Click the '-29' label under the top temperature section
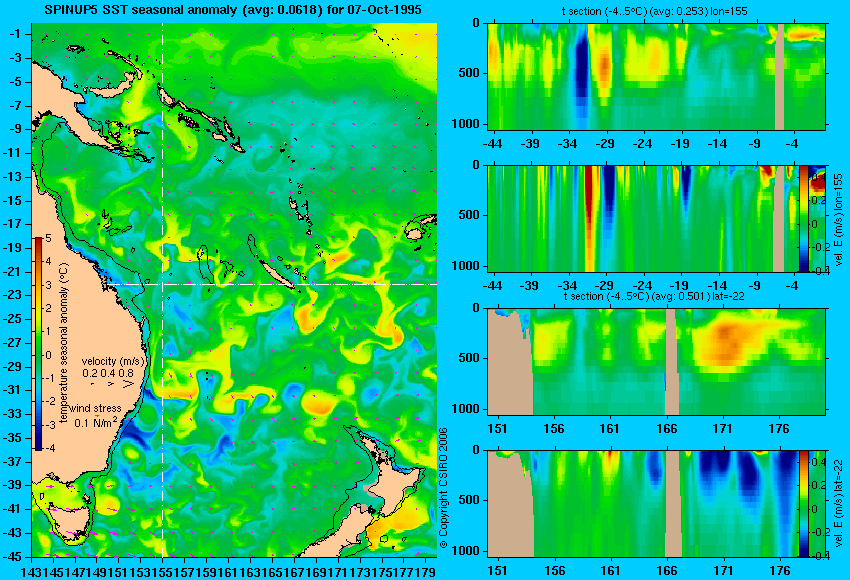This screenshot has height=580, width=850. (604, 144)
